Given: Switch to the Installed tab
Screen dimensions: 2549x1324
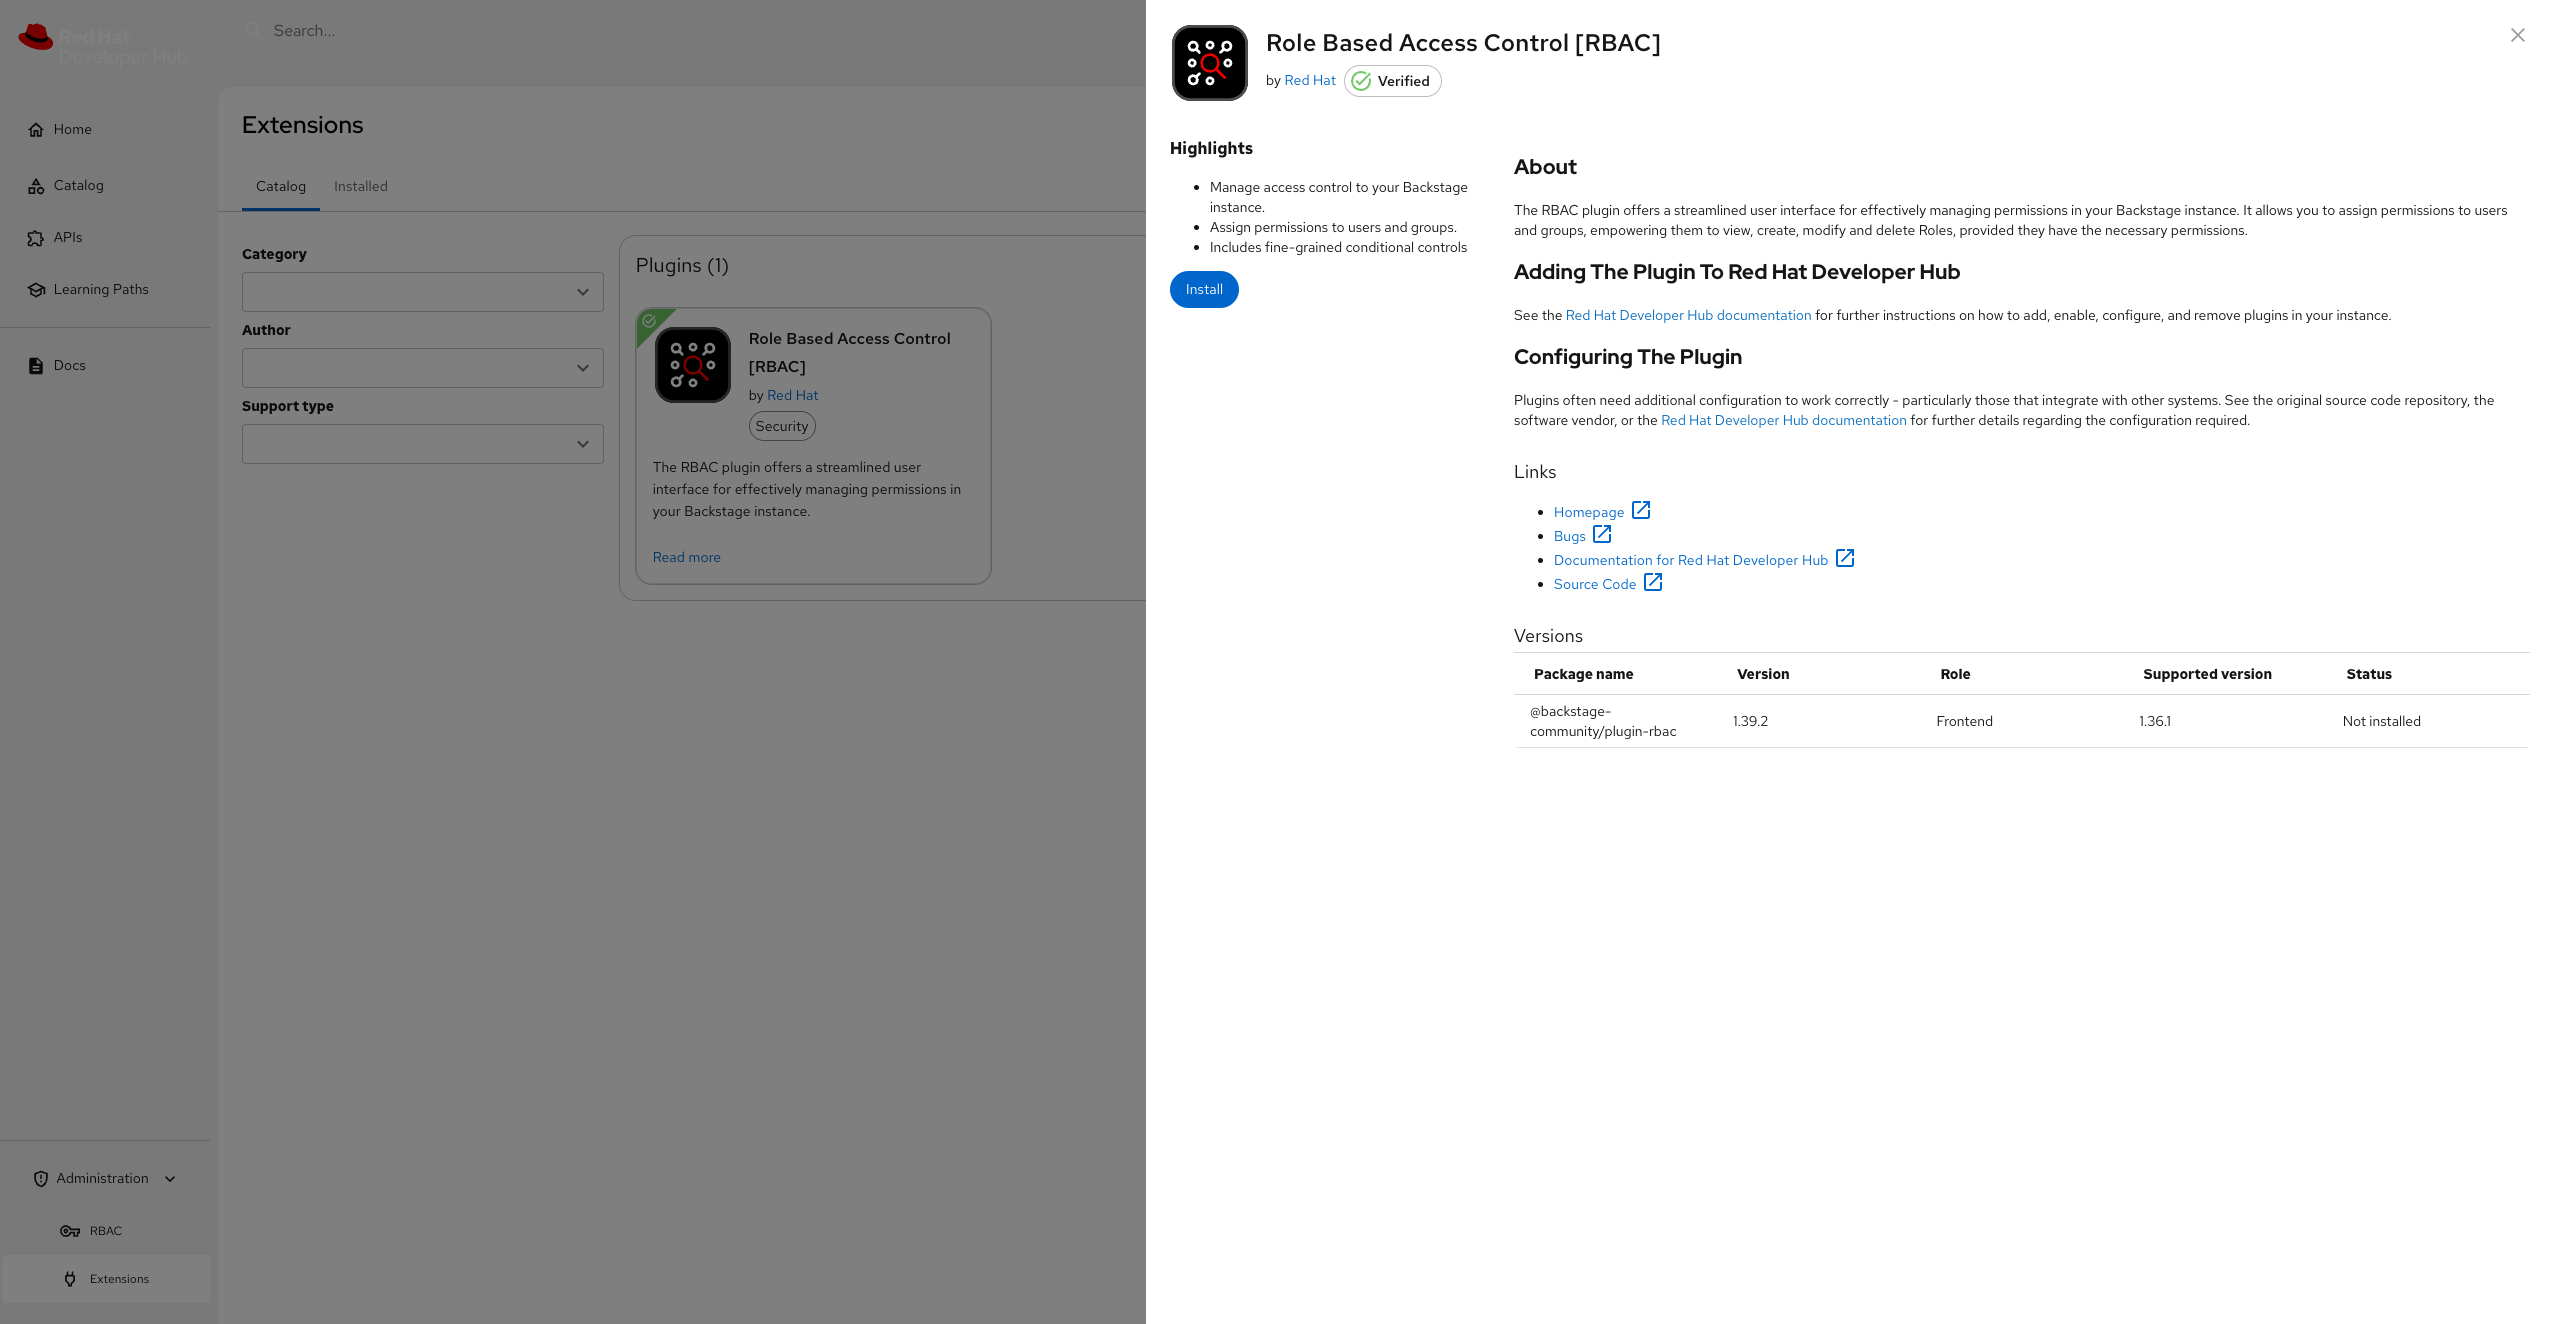Looking at the screenshot, I should tap(360, 187).
